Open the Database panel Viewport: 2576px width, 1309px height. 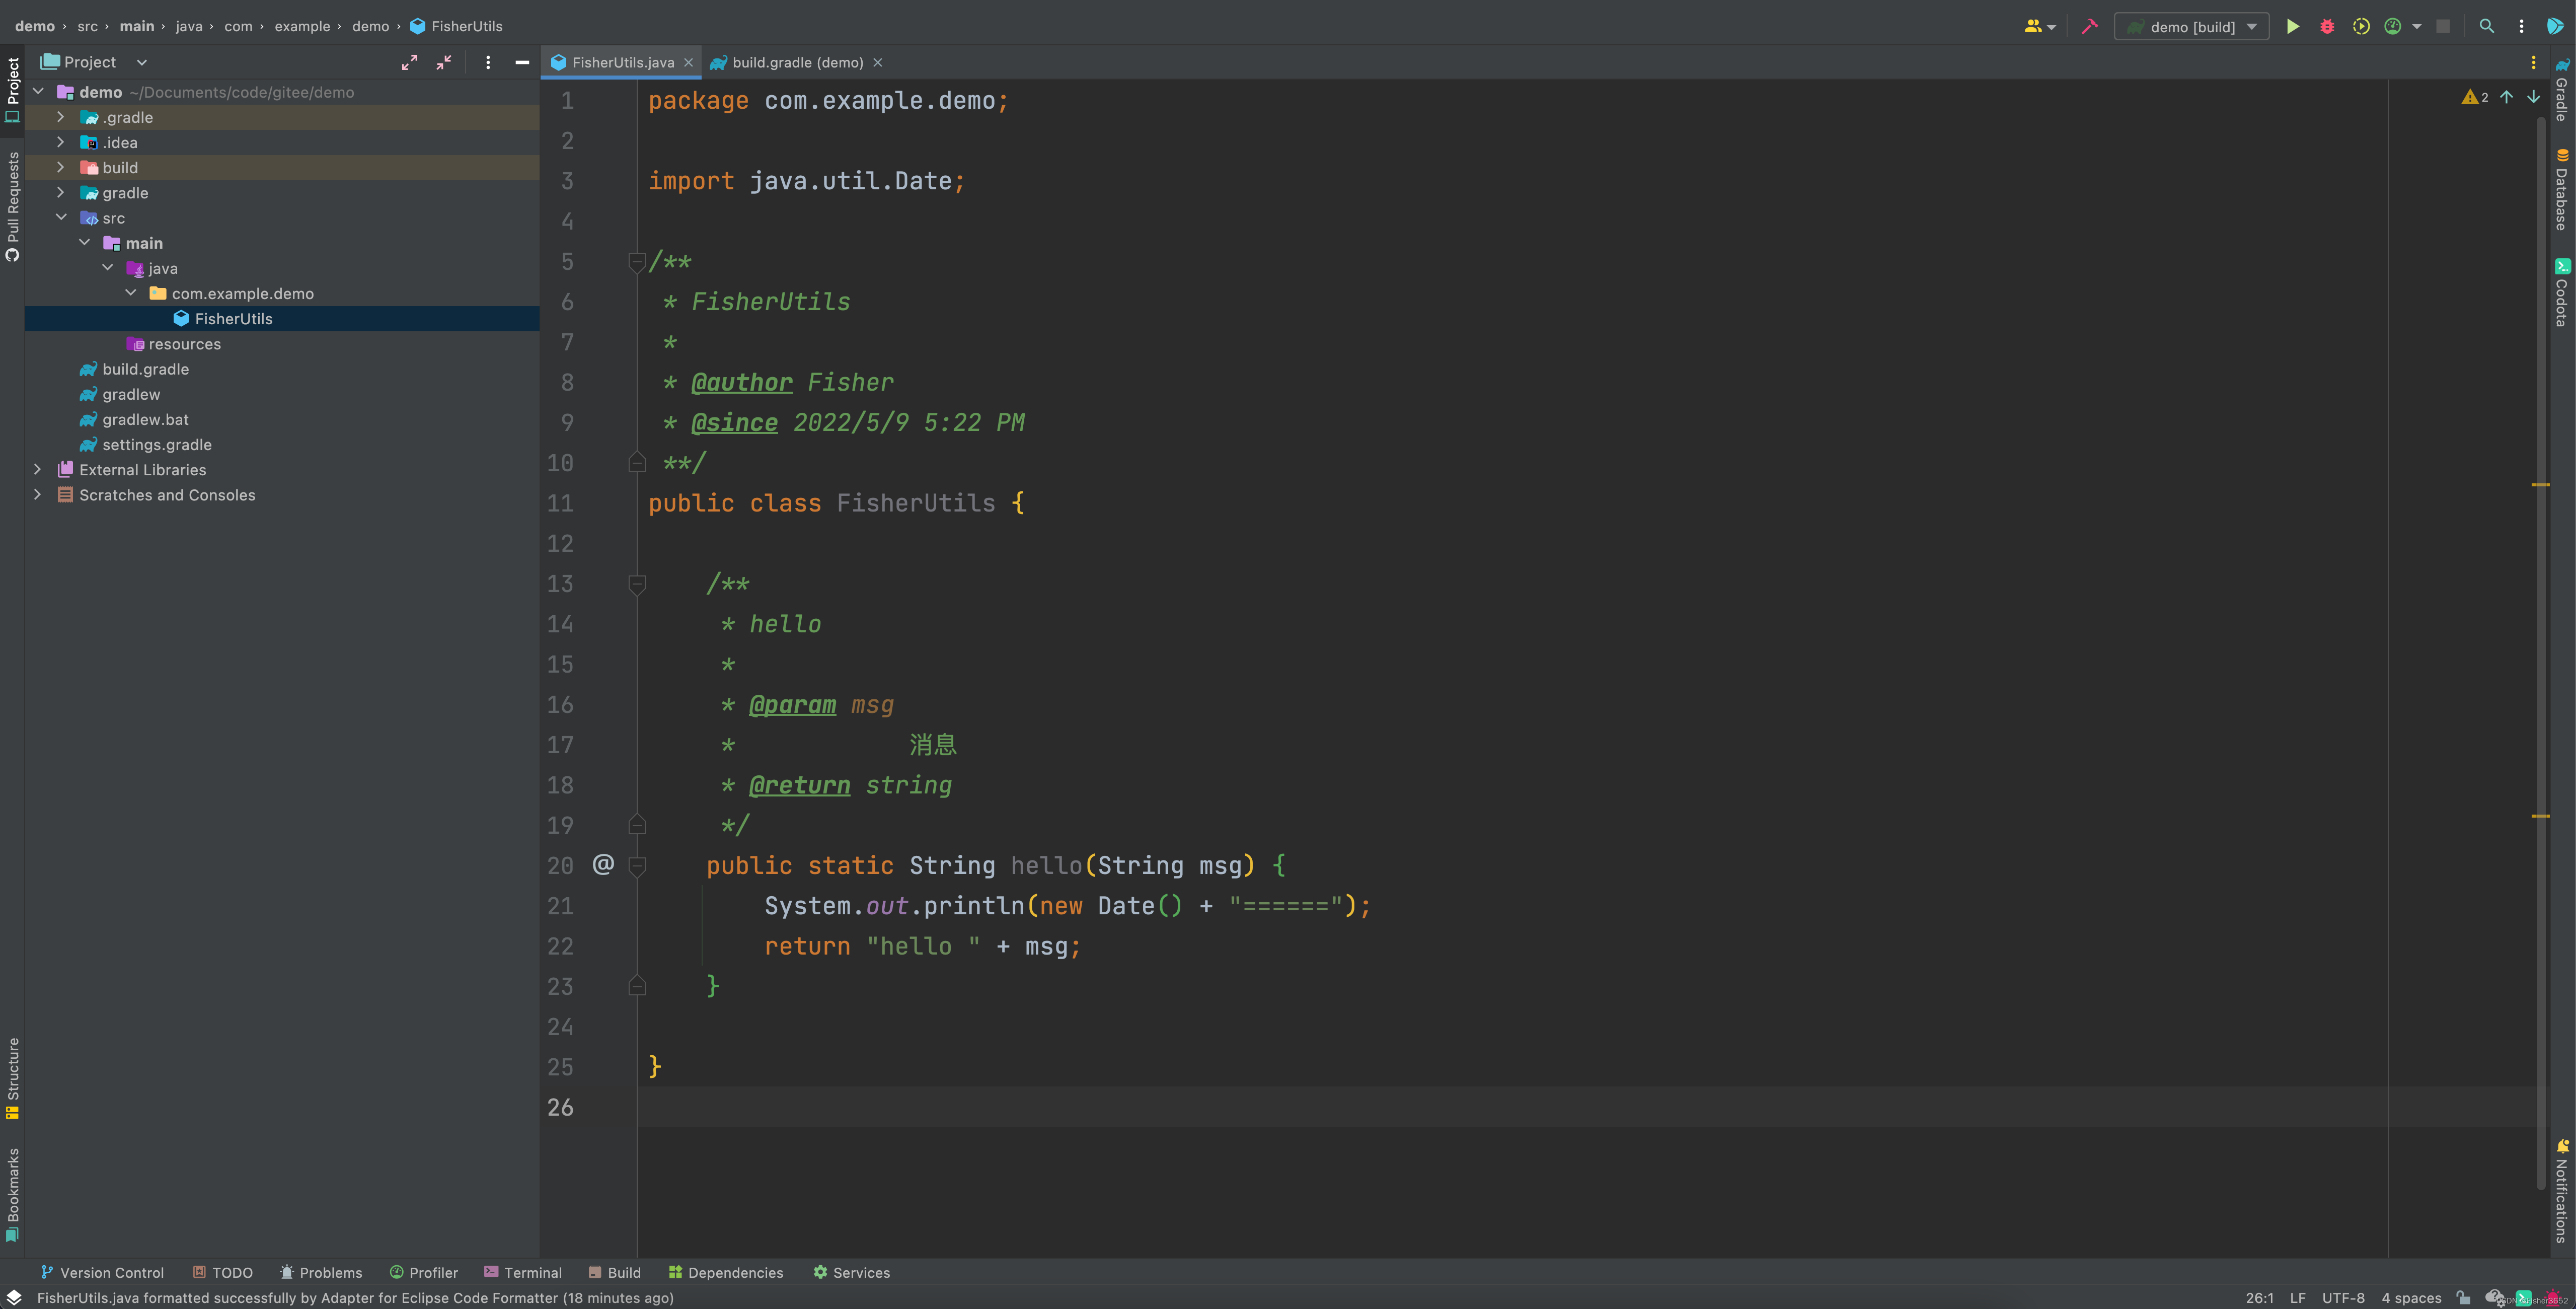(x=2561, y=195)
